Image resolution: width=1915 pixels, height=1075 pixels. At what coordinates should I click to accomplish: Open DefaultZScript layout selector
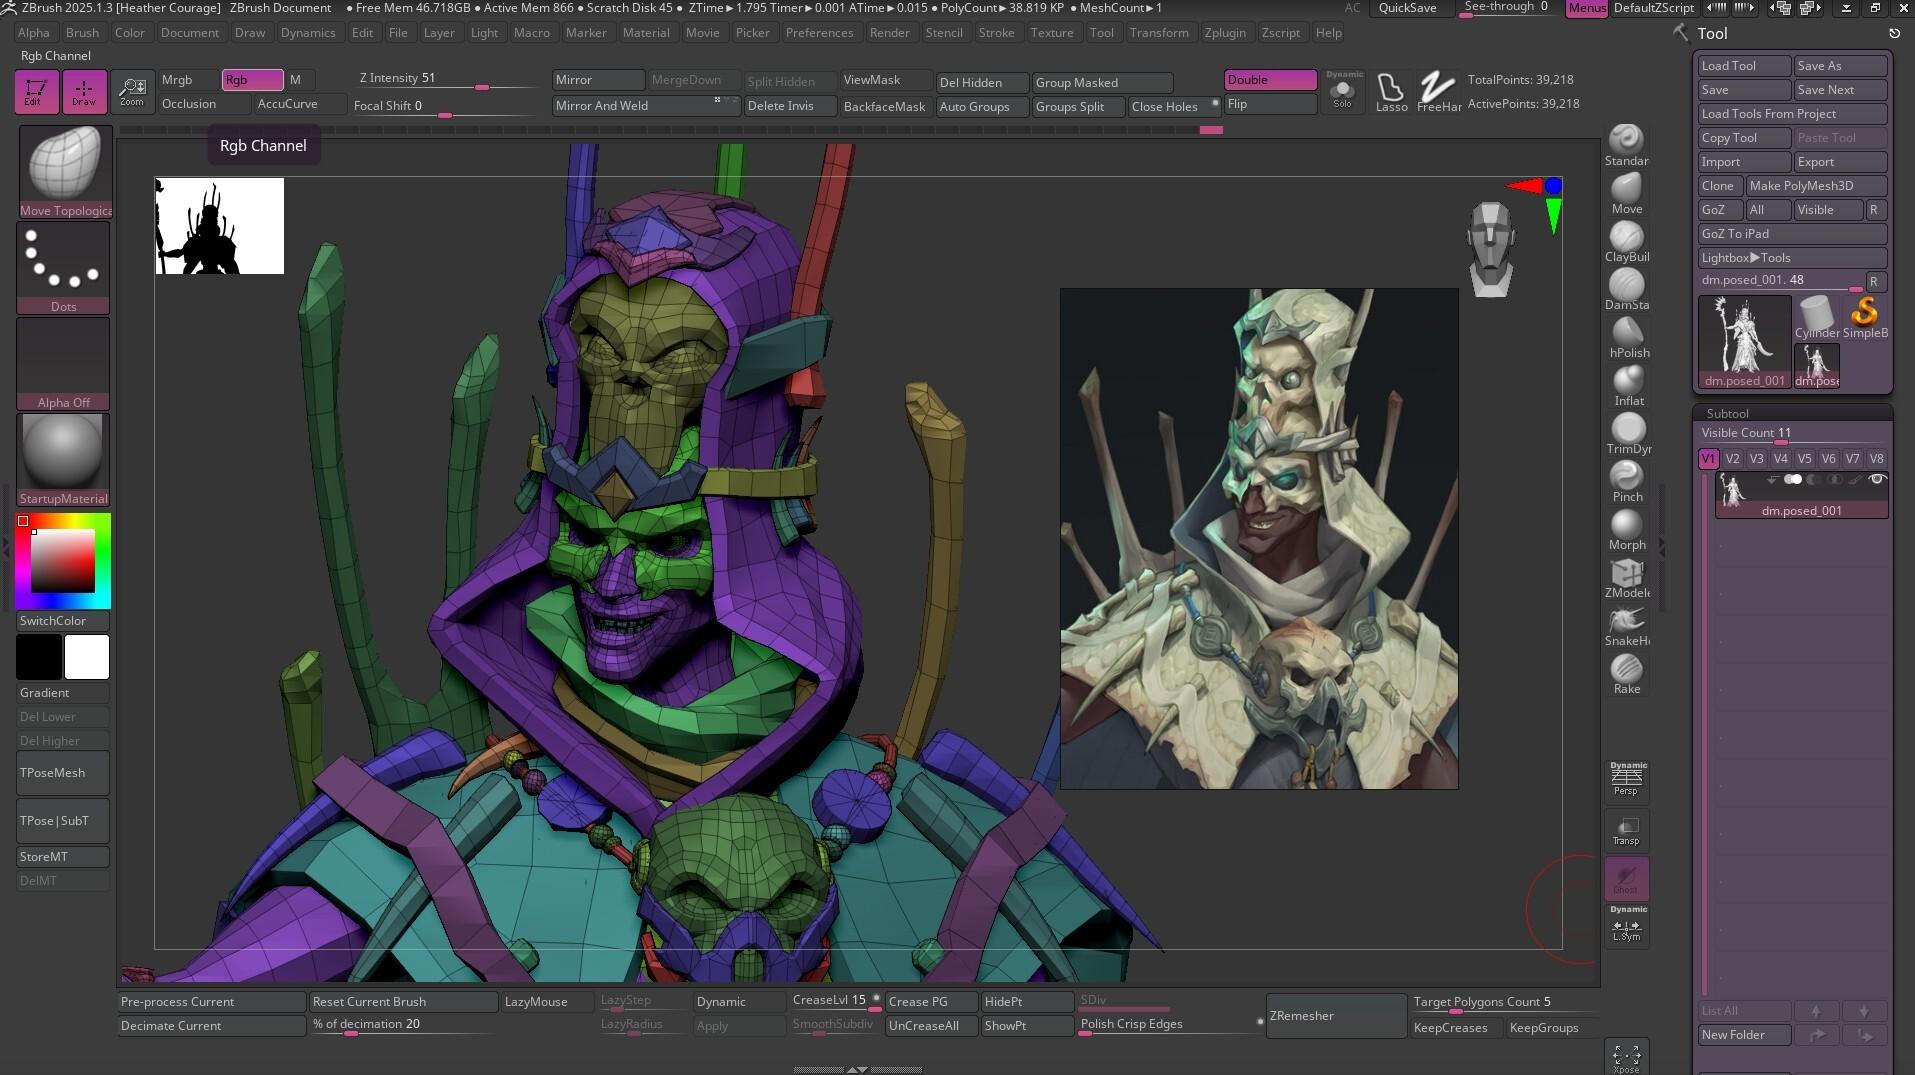(x=1654, y=8)
